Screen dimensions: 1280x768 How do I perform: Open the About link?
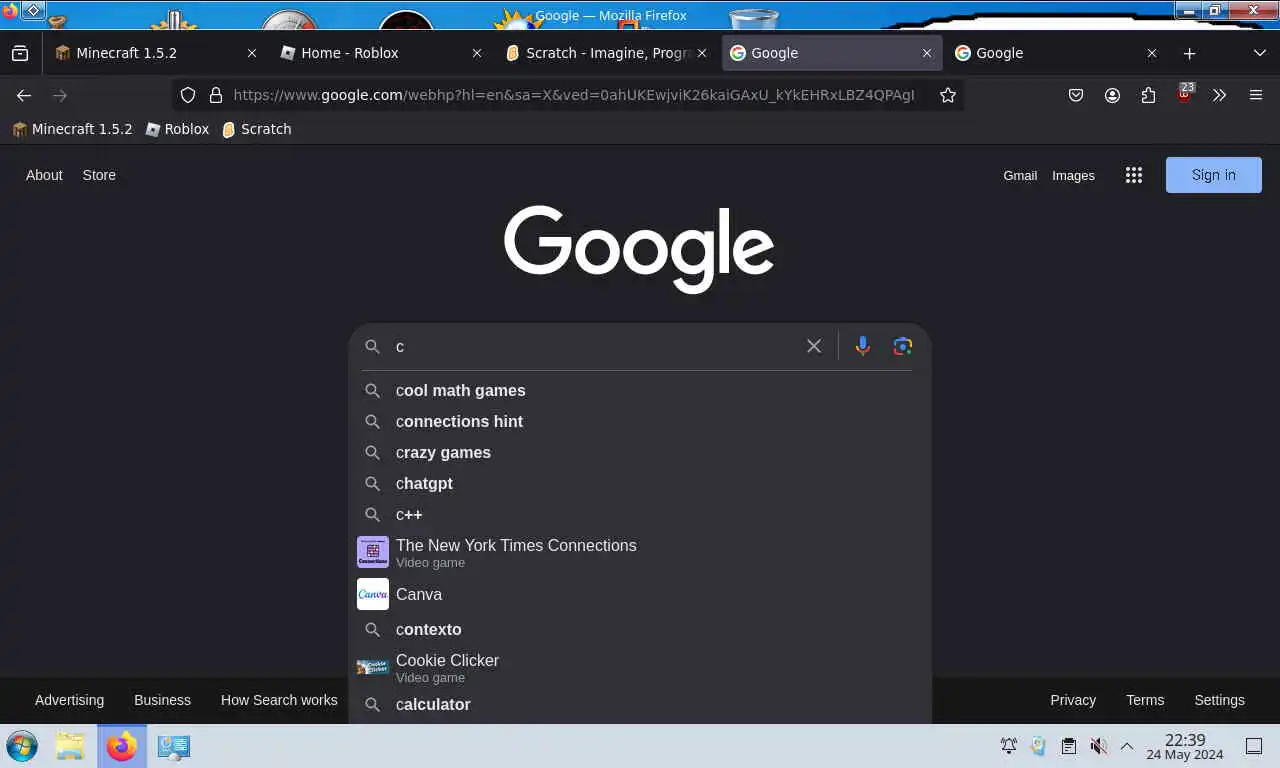pyautogui.click(x=44, y=175)
